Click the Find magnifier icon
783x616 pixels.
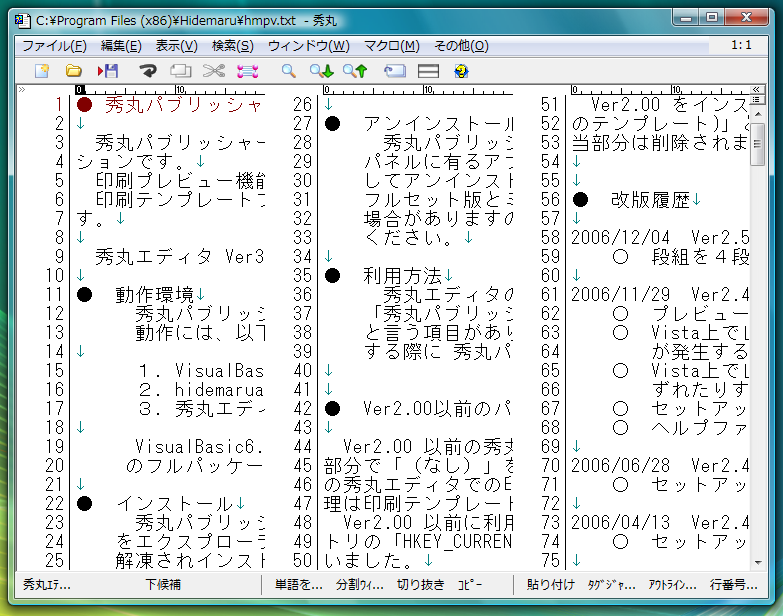click(288, 71)
